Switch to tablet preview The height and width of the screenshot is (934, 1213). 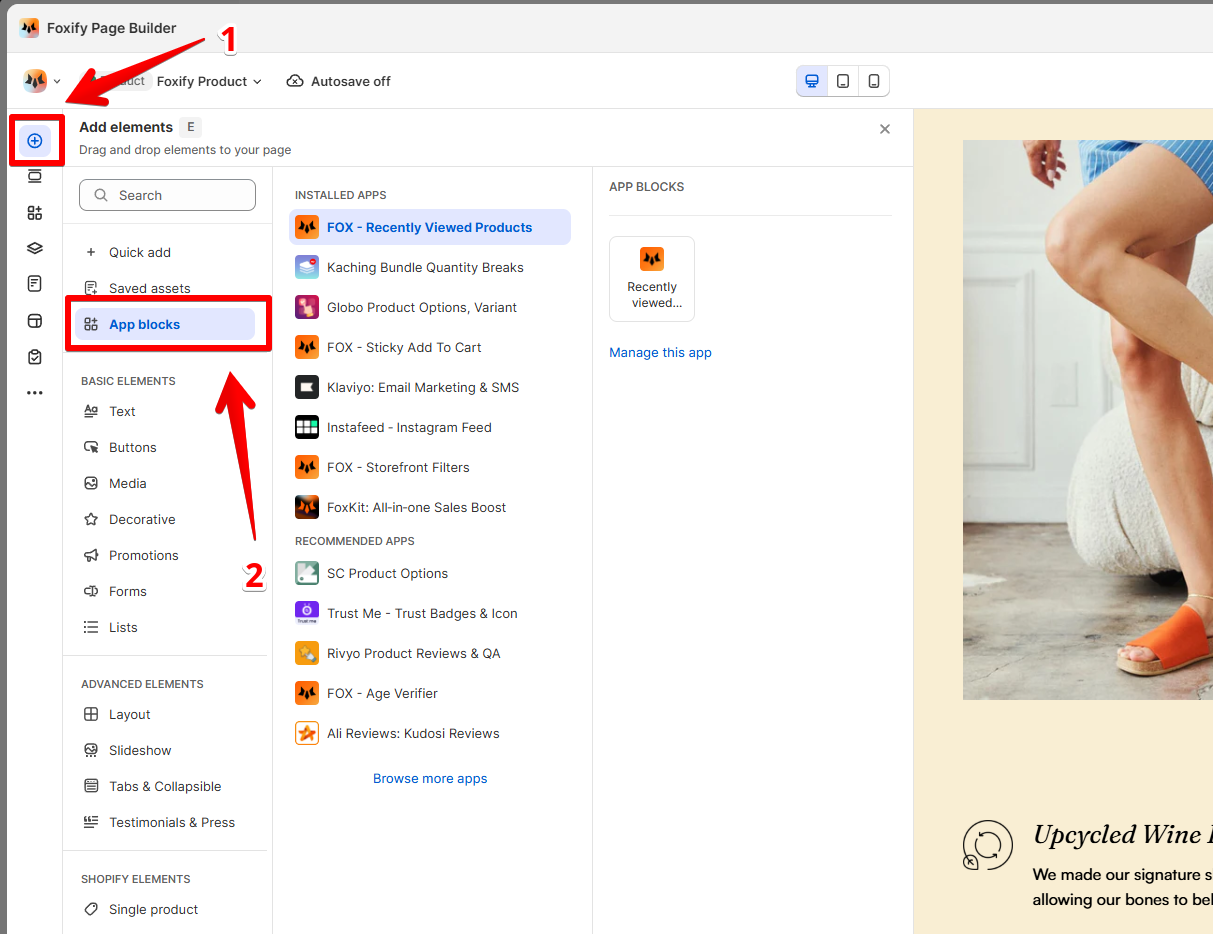[x=843, y=81]
